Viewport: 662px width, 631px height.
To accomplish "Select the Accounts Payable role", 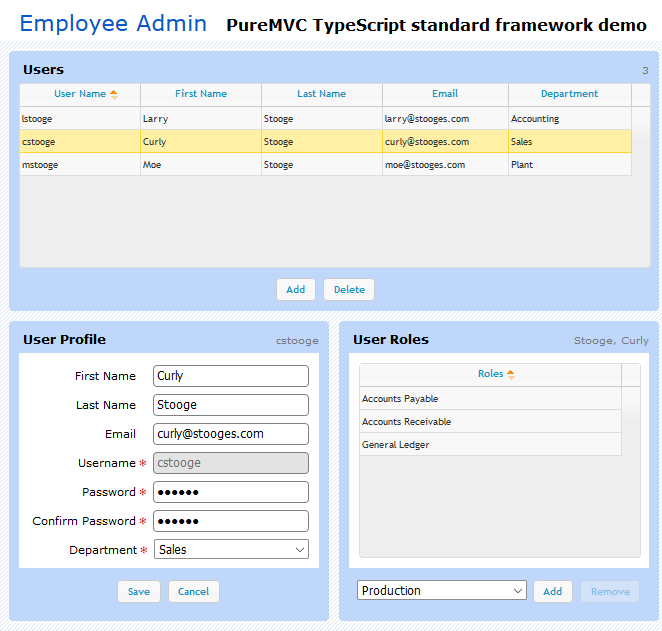I will (x=491, y=398).
